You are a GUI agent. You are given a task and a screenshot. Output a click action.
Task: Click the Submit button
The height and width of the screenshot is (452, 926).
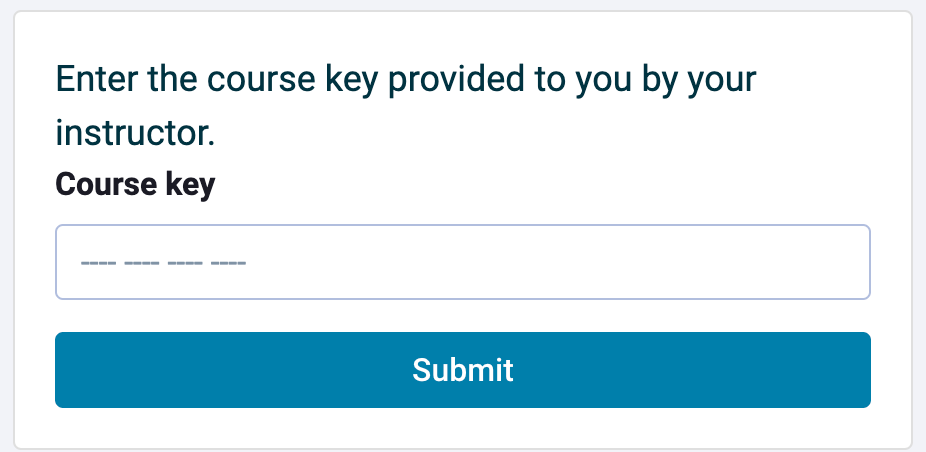point(462,370)
